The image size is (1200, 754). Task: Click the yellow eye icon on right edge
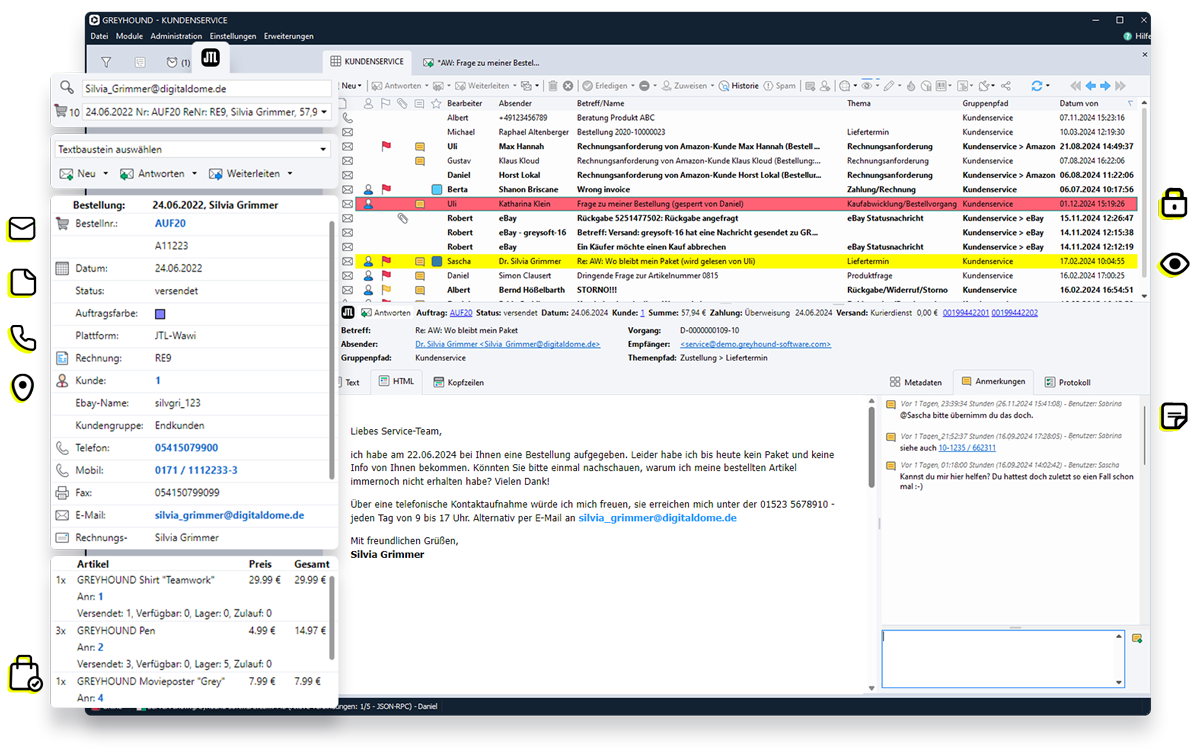[x=1174, y=264]
